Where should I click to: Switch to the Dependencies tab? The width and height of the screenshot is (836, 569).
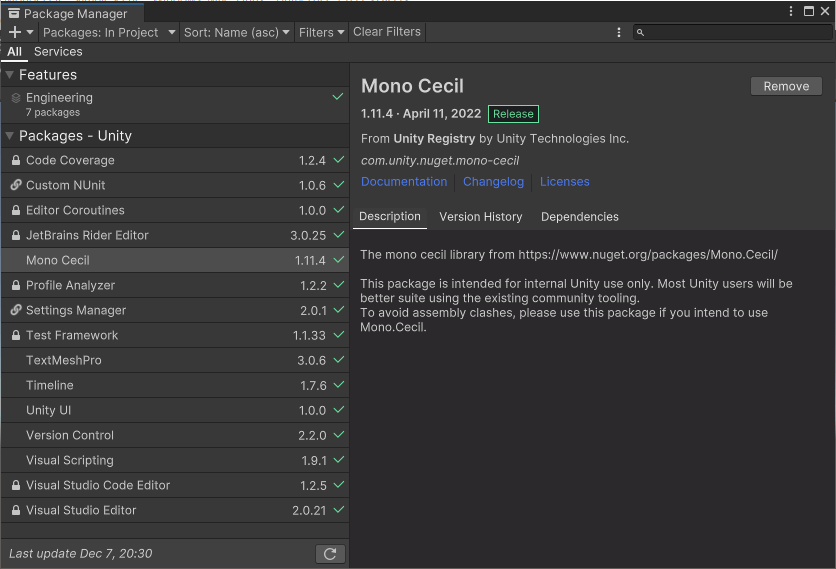point(580,217)
